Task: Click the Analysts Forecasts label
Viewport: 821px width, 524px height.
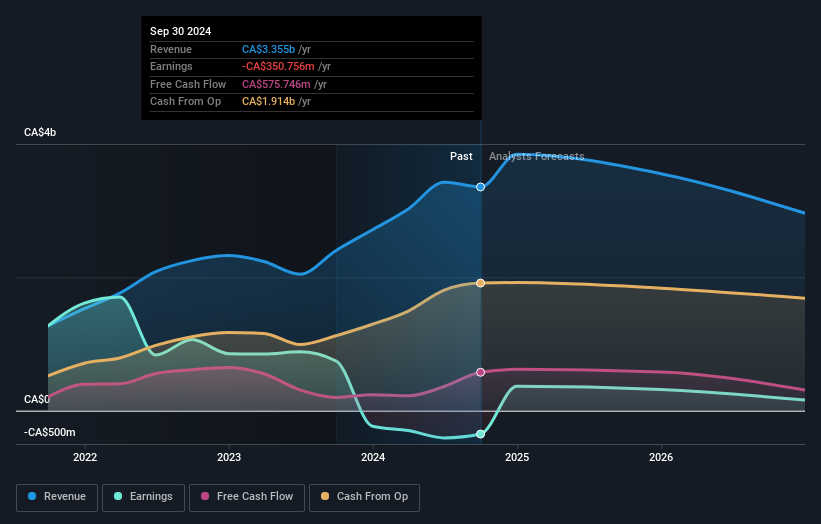Action: [537, 157]
